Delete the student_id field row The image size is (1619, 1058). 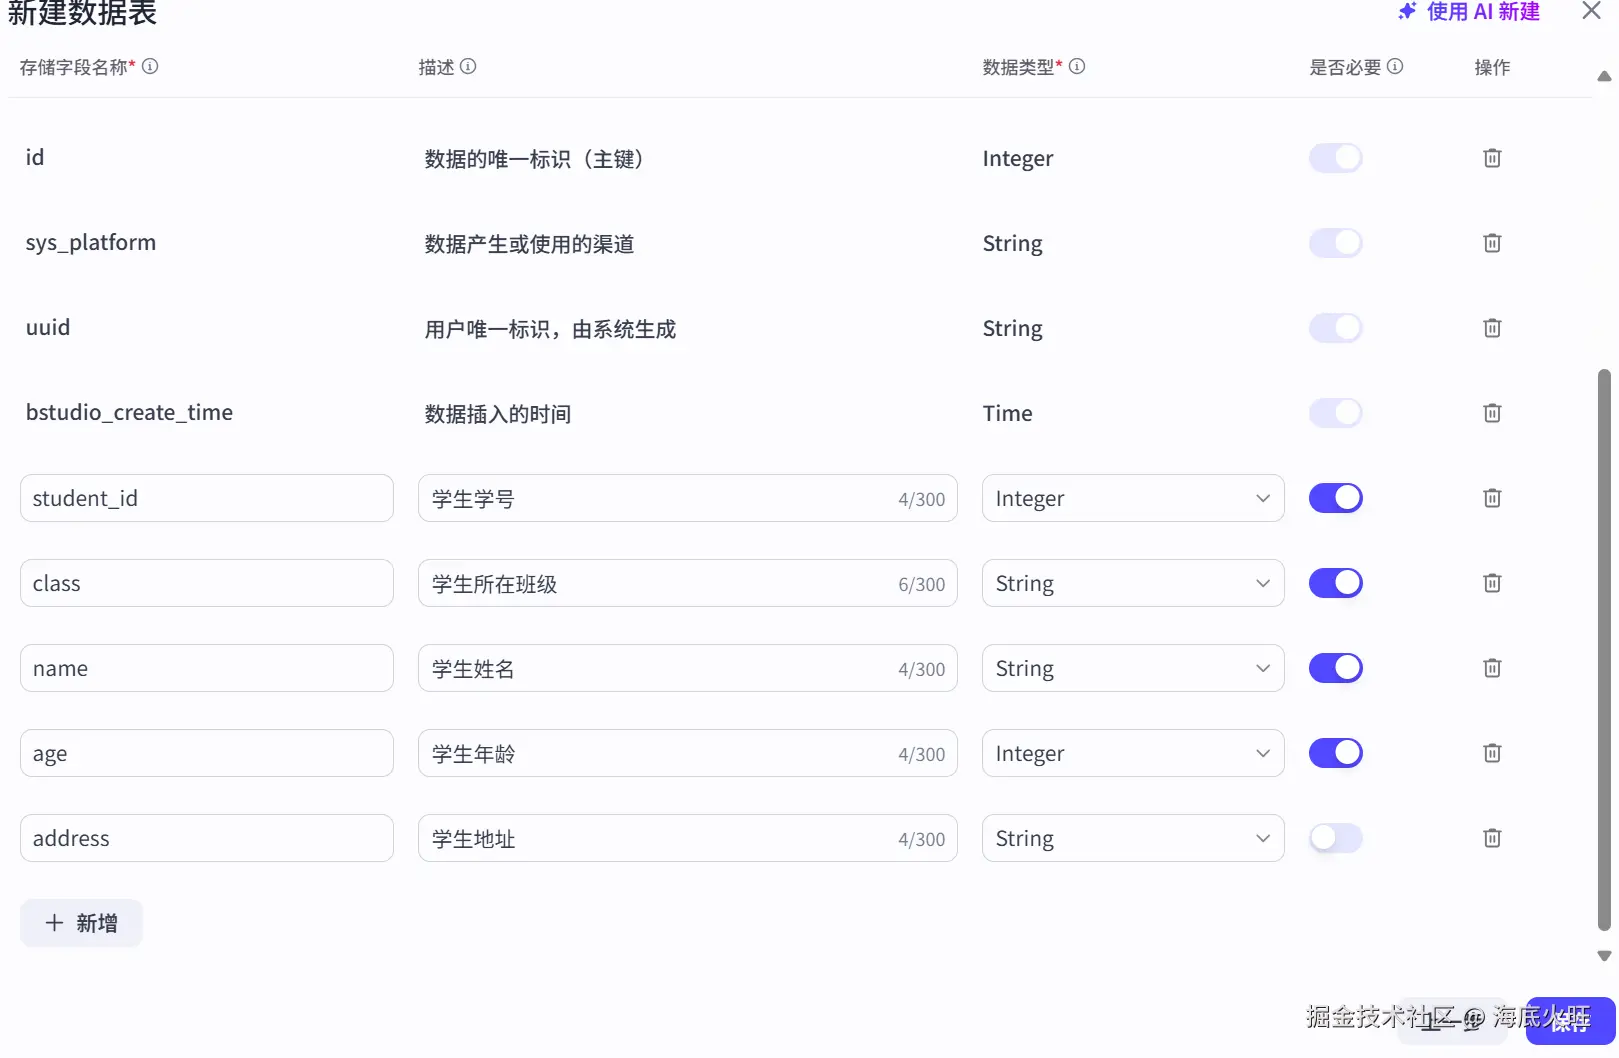coord(1492,498)
